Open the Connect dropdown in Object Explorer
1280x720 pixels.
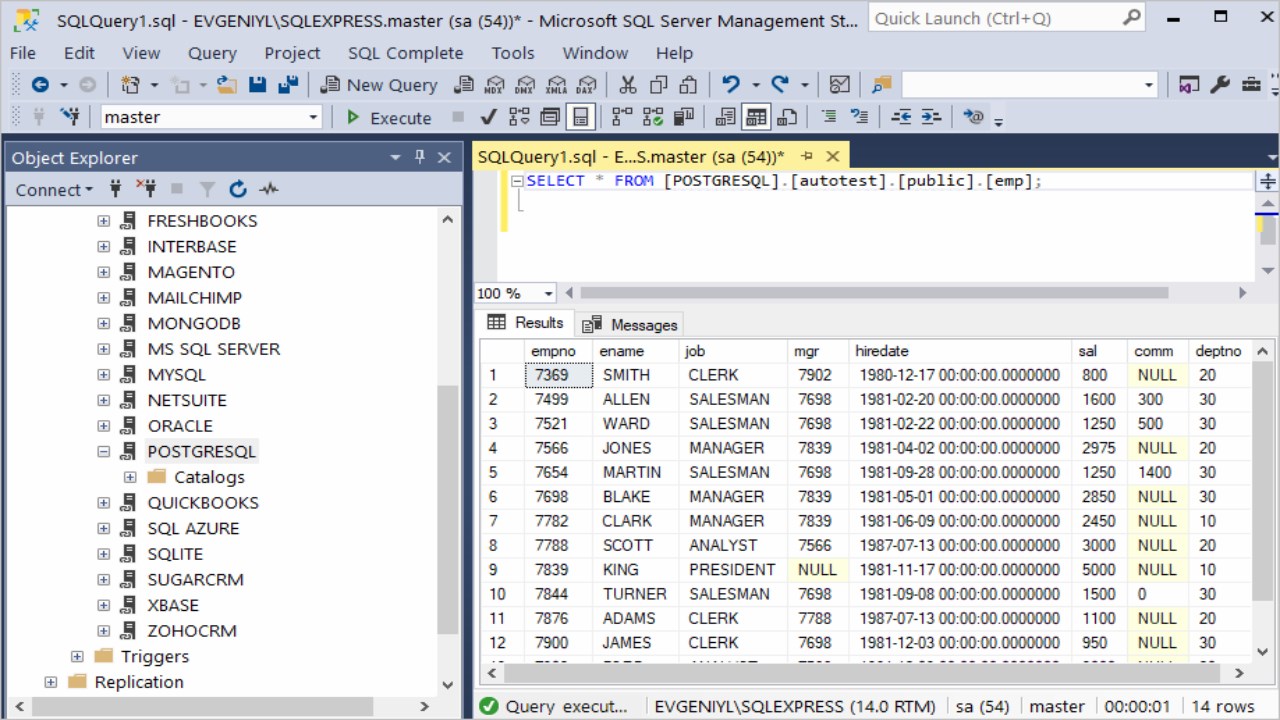pyautogui.click(x=54, y=189)
